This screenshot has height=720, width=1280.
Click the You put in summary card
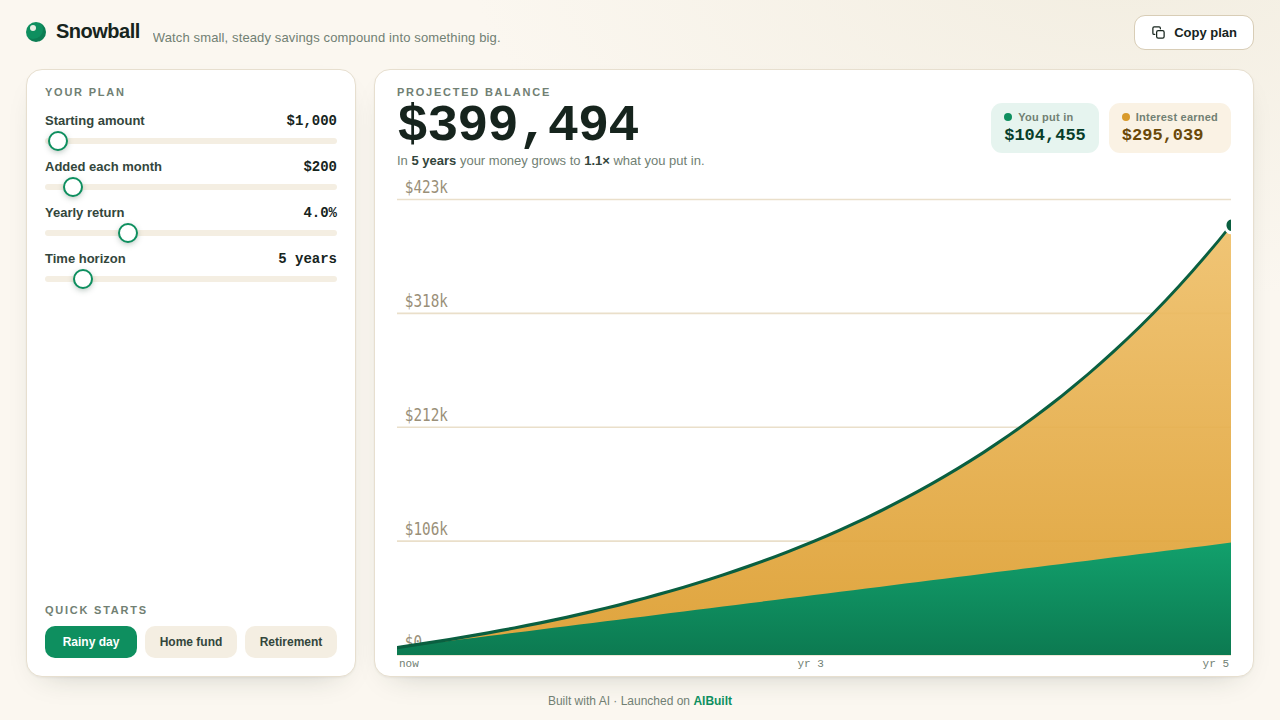[x=1045, y=128]
